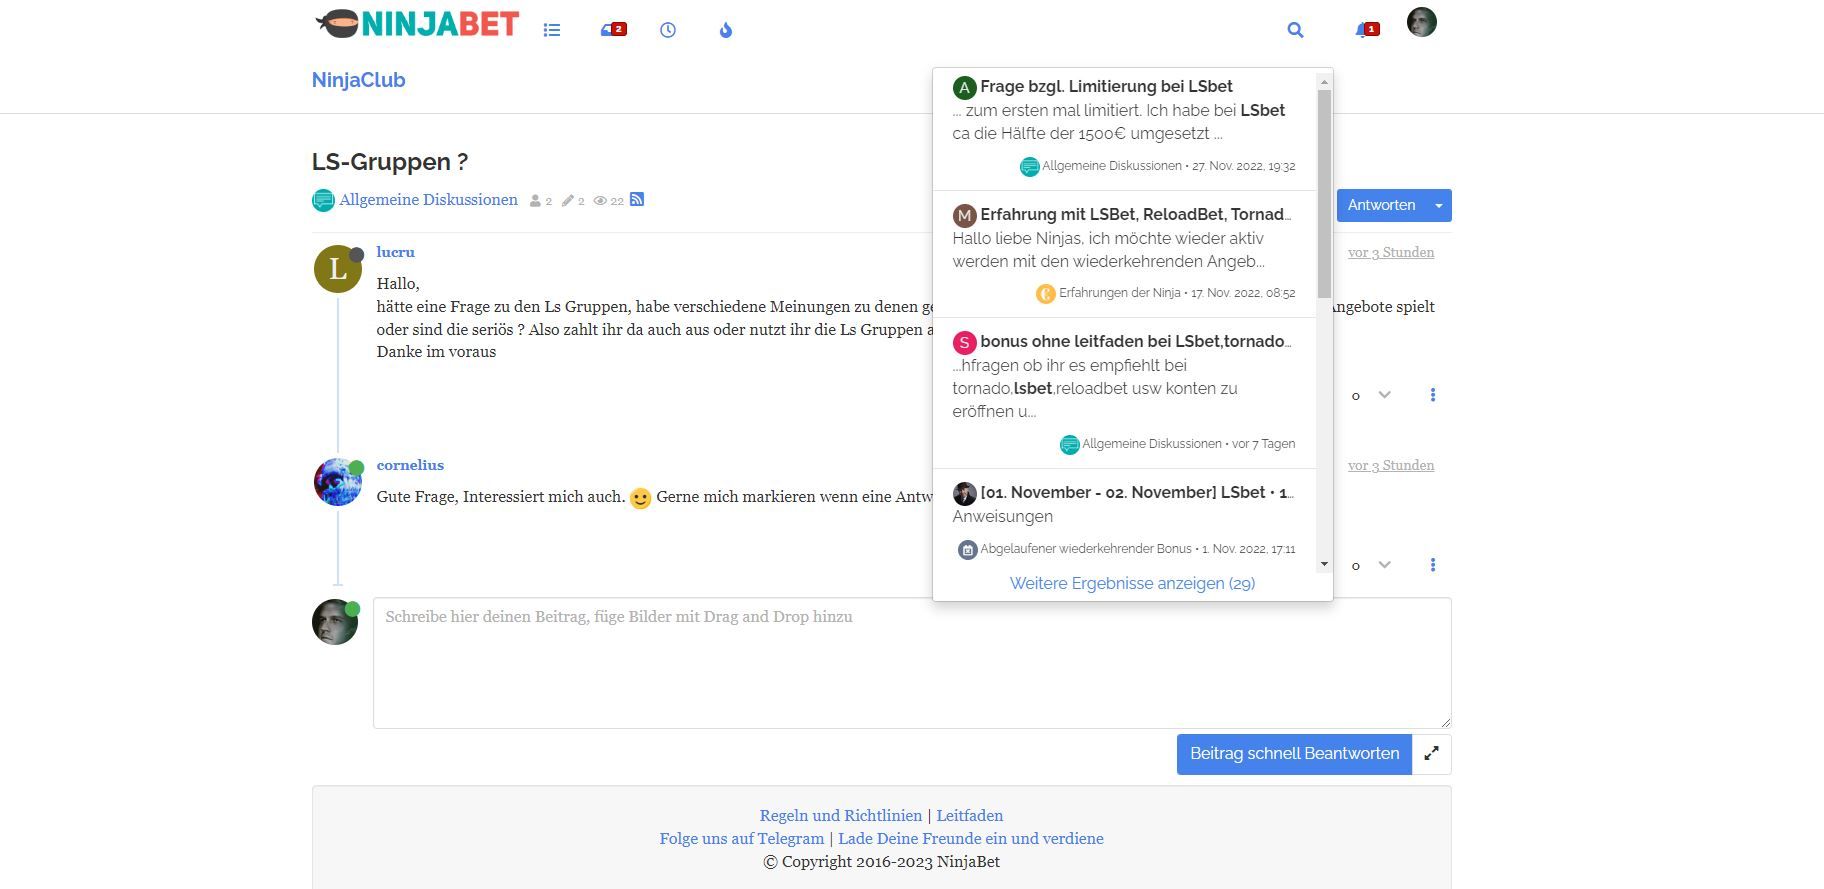Click the search magnifier icon
The height and width of the screenshot is (889, 1824).
(x=1296, y=30)
